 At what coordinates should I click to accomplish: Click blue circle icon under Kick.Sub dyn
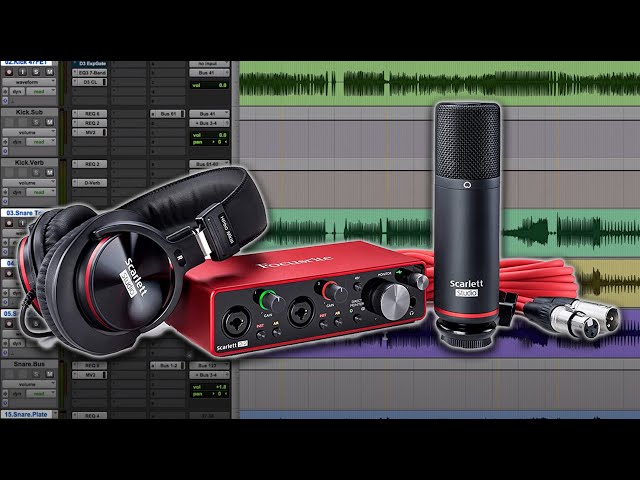click(x=5, y=151)
